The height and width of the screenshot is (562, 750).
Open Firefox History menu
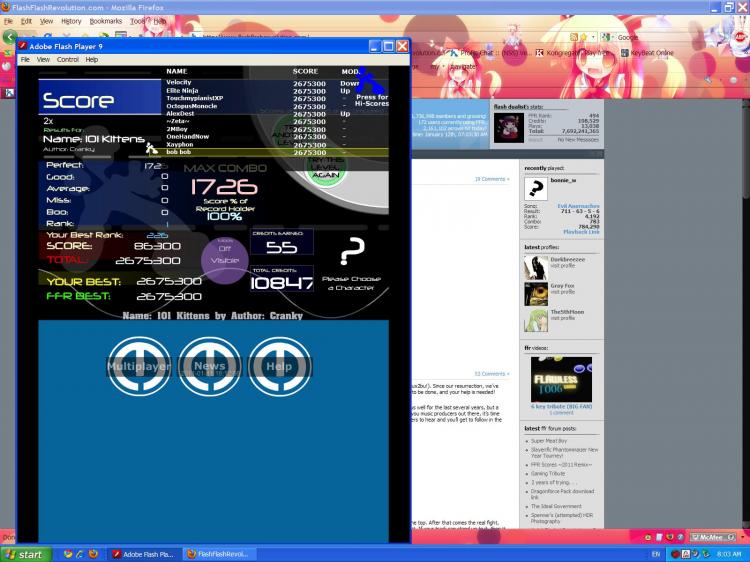(x=71, y=22)
